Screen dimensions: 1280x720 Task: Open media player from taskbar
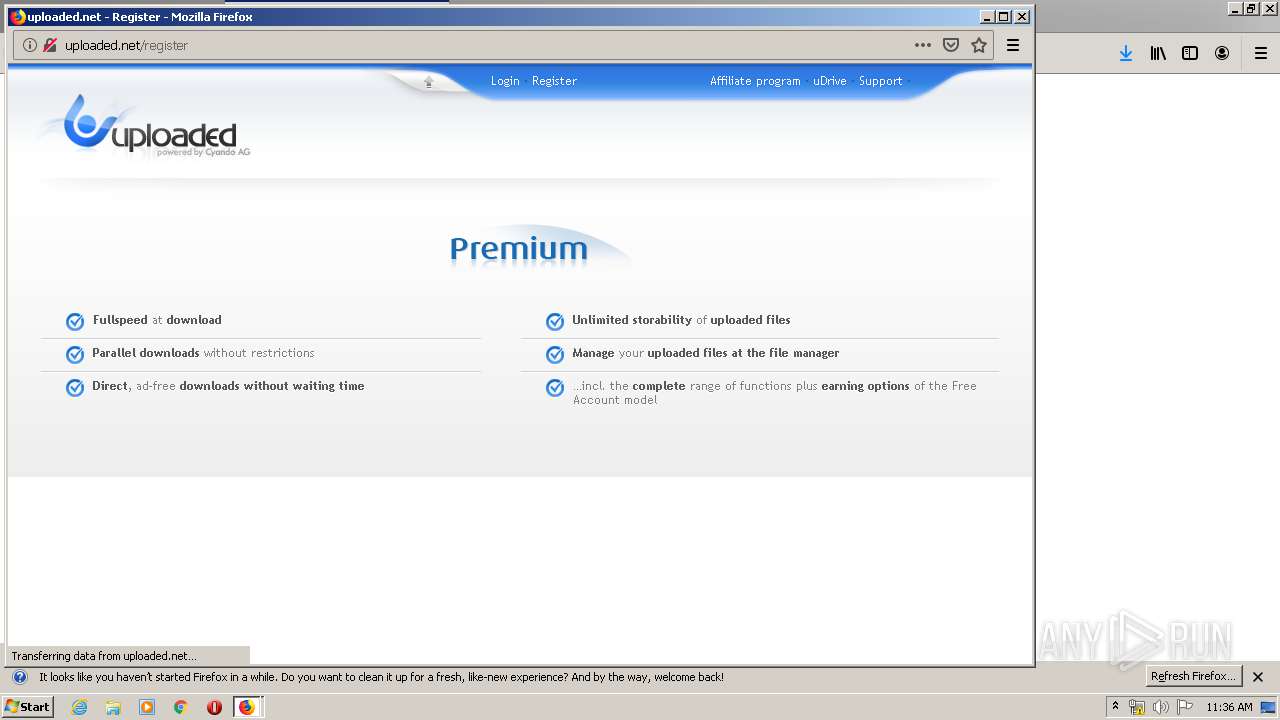[x=147, y=707]
